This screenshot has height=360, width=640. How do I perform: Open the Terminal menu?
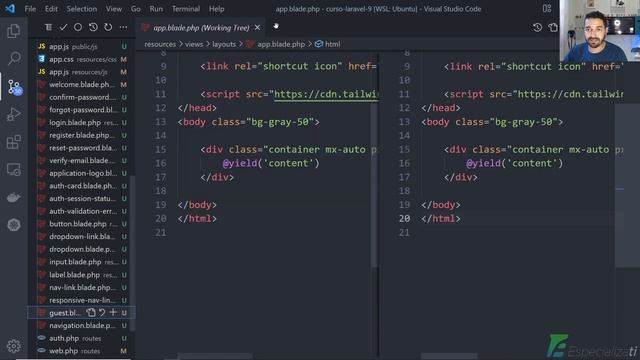point(186,9)
